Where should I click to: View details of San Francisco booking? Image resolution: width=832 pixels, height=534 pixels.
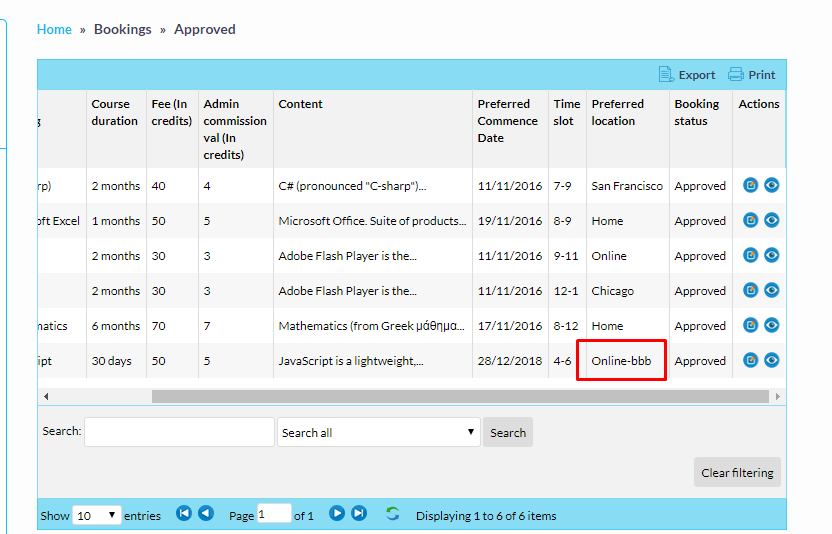coord(771,185)
